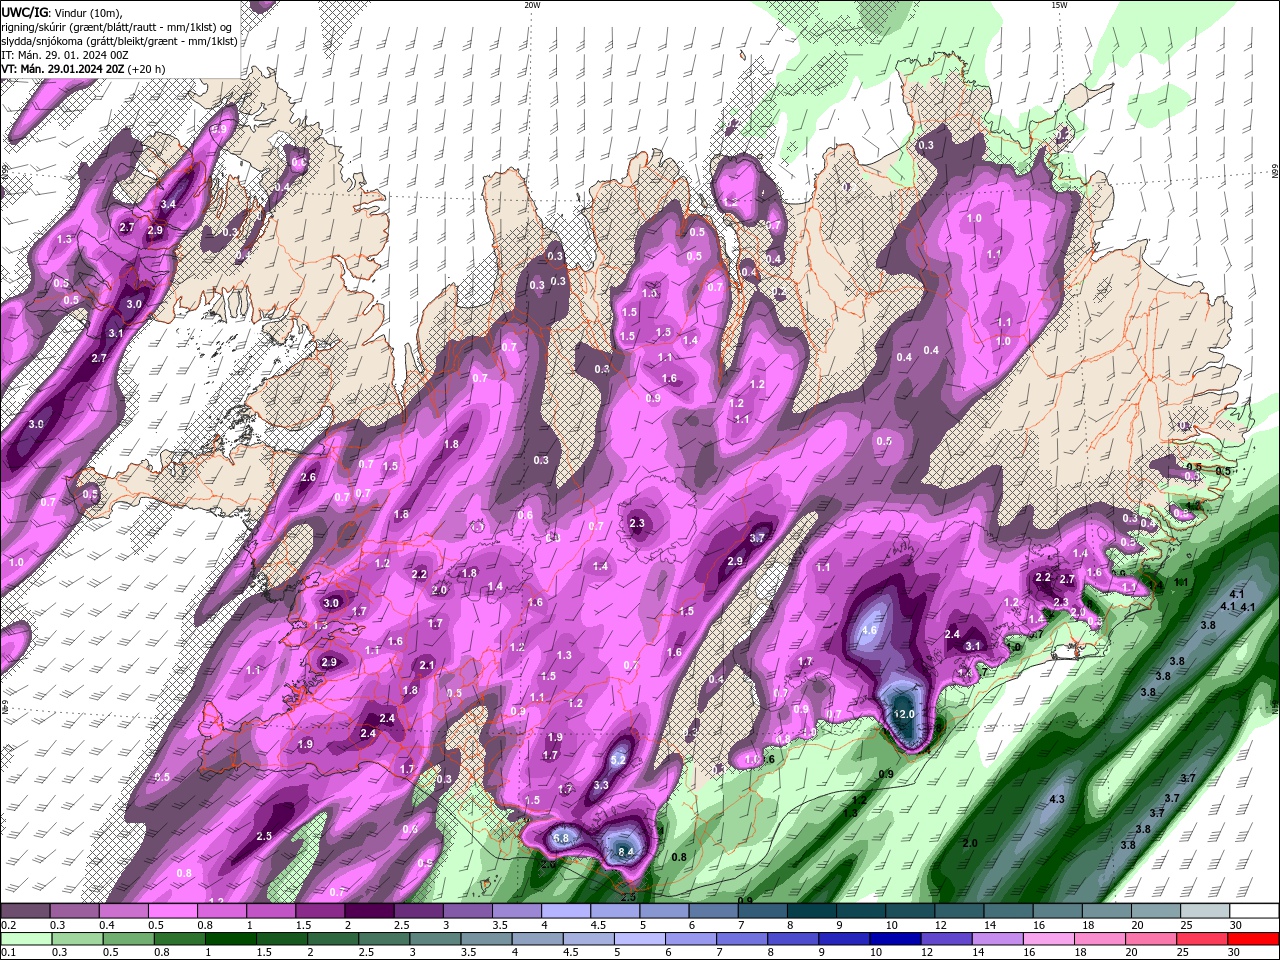Select the 5.2 value label on the map
The image size is (1280, 960).
pyautogui.click(x=618, y=760)
